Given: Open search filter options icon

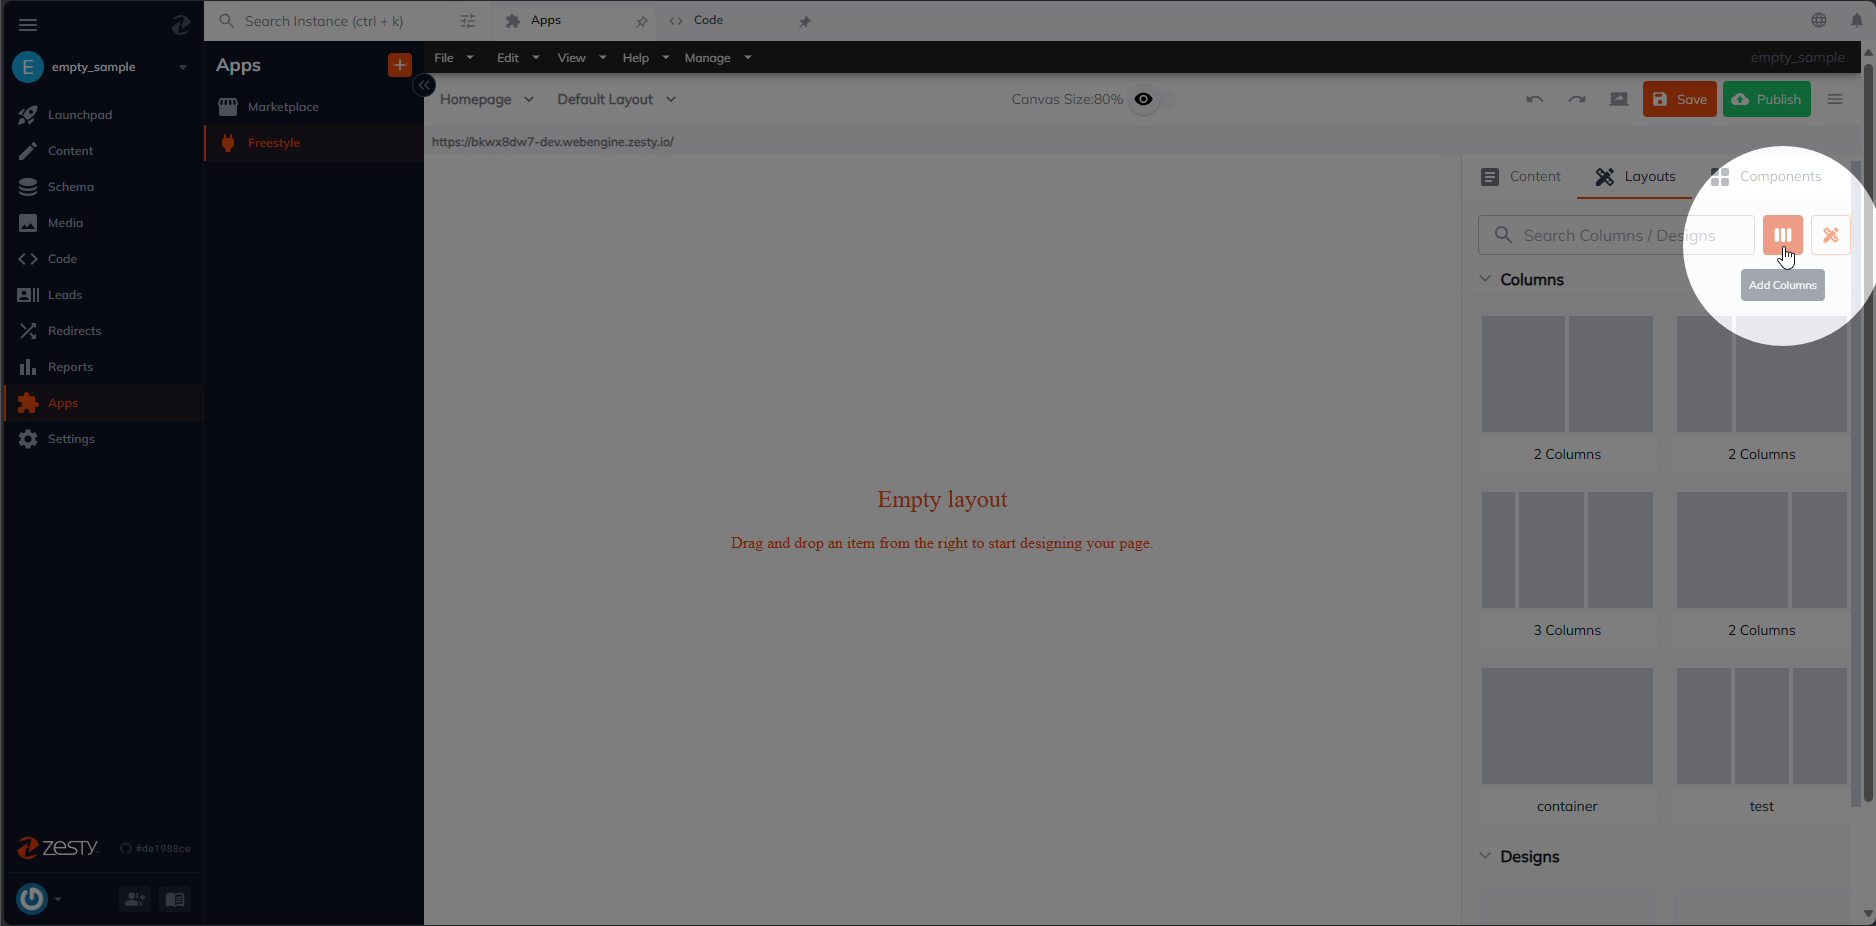Looking at the screenshot, I should pyautogui.click(x=467, y=21).
